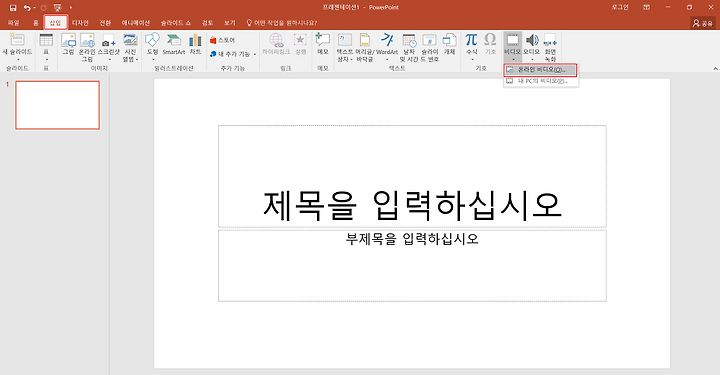Select the 삽입 (Insert) ribbon tab
Screen dimensions: 720x375
[56, 22]
